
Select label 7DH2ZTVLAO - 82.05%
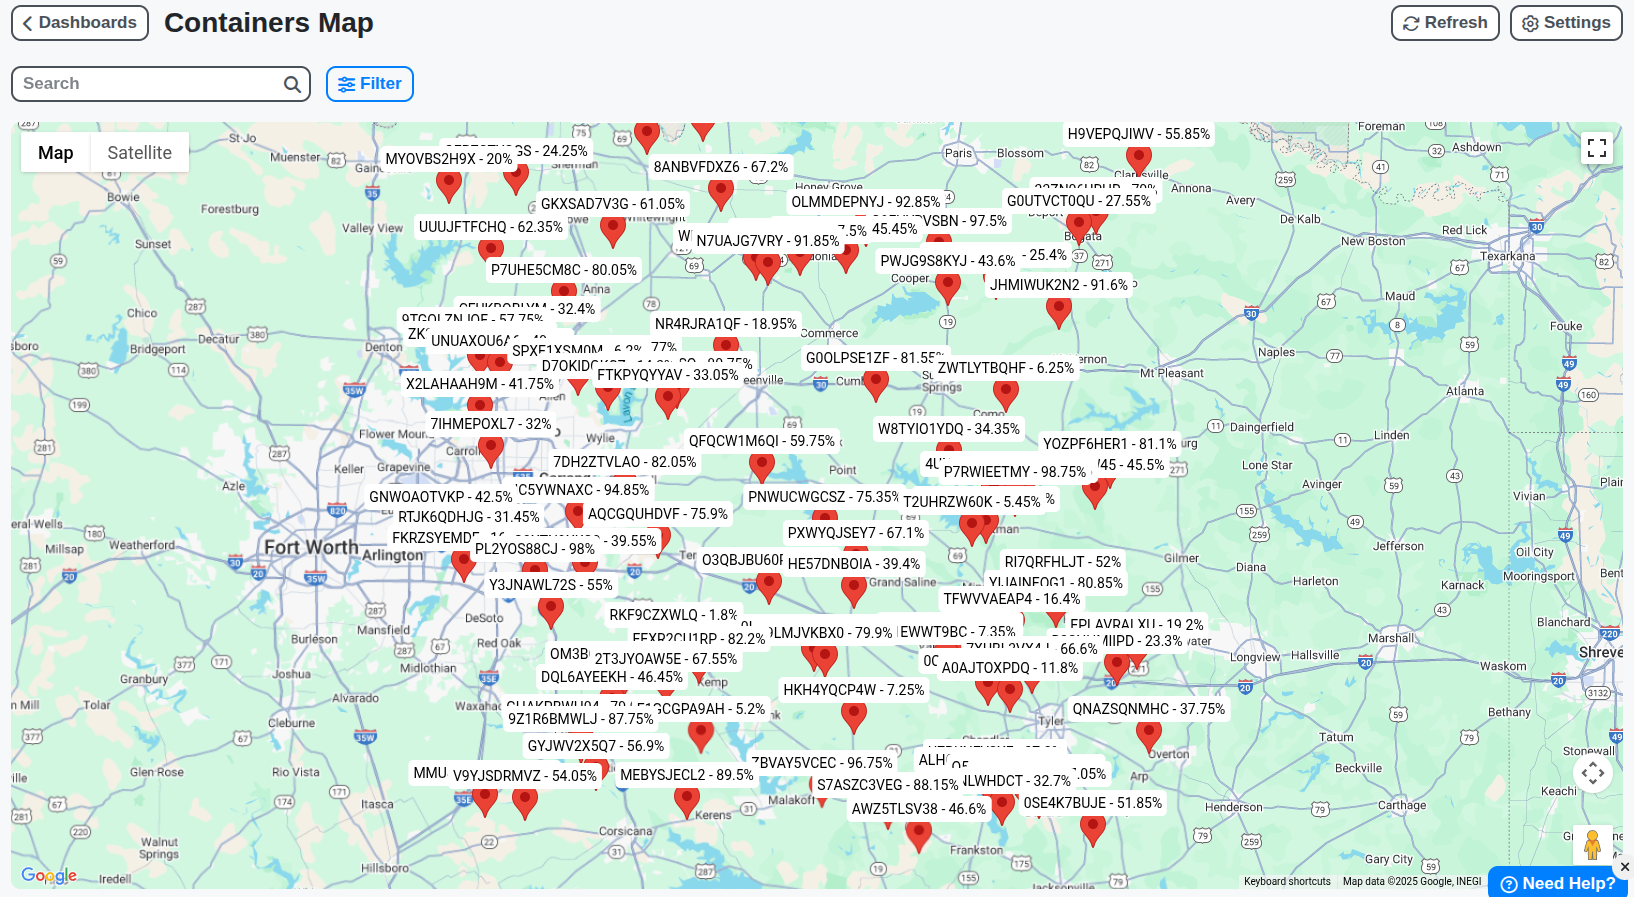point(625,462)
